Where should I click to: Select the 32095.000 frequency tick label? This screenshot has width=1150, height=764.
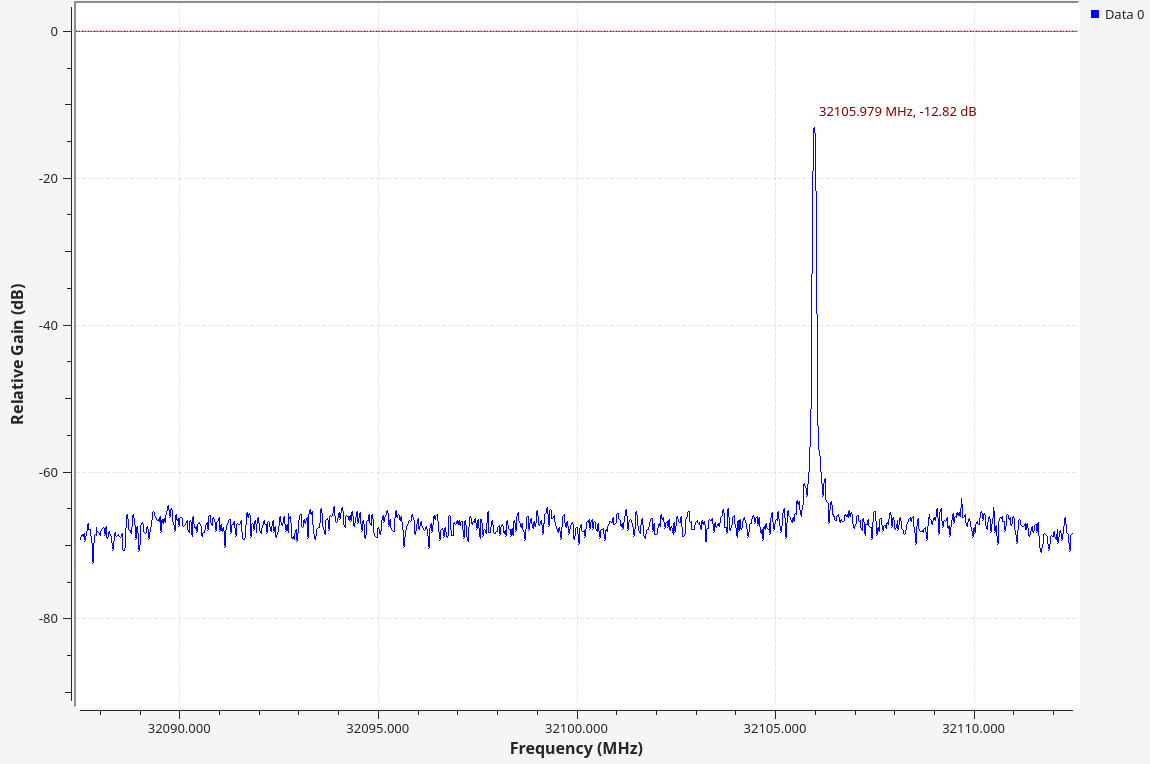click(x=378, y=728)
